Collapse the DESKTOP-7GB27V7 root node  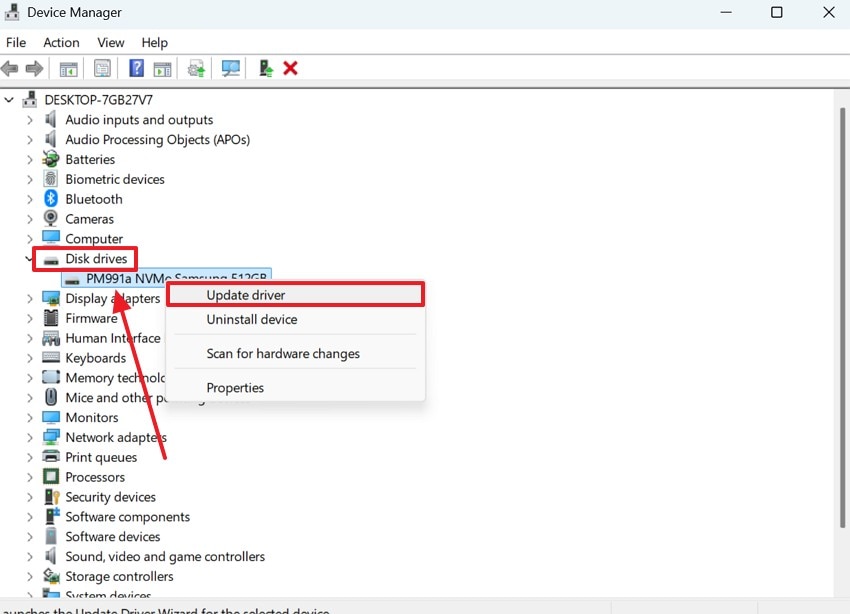(x=9, y=100)
